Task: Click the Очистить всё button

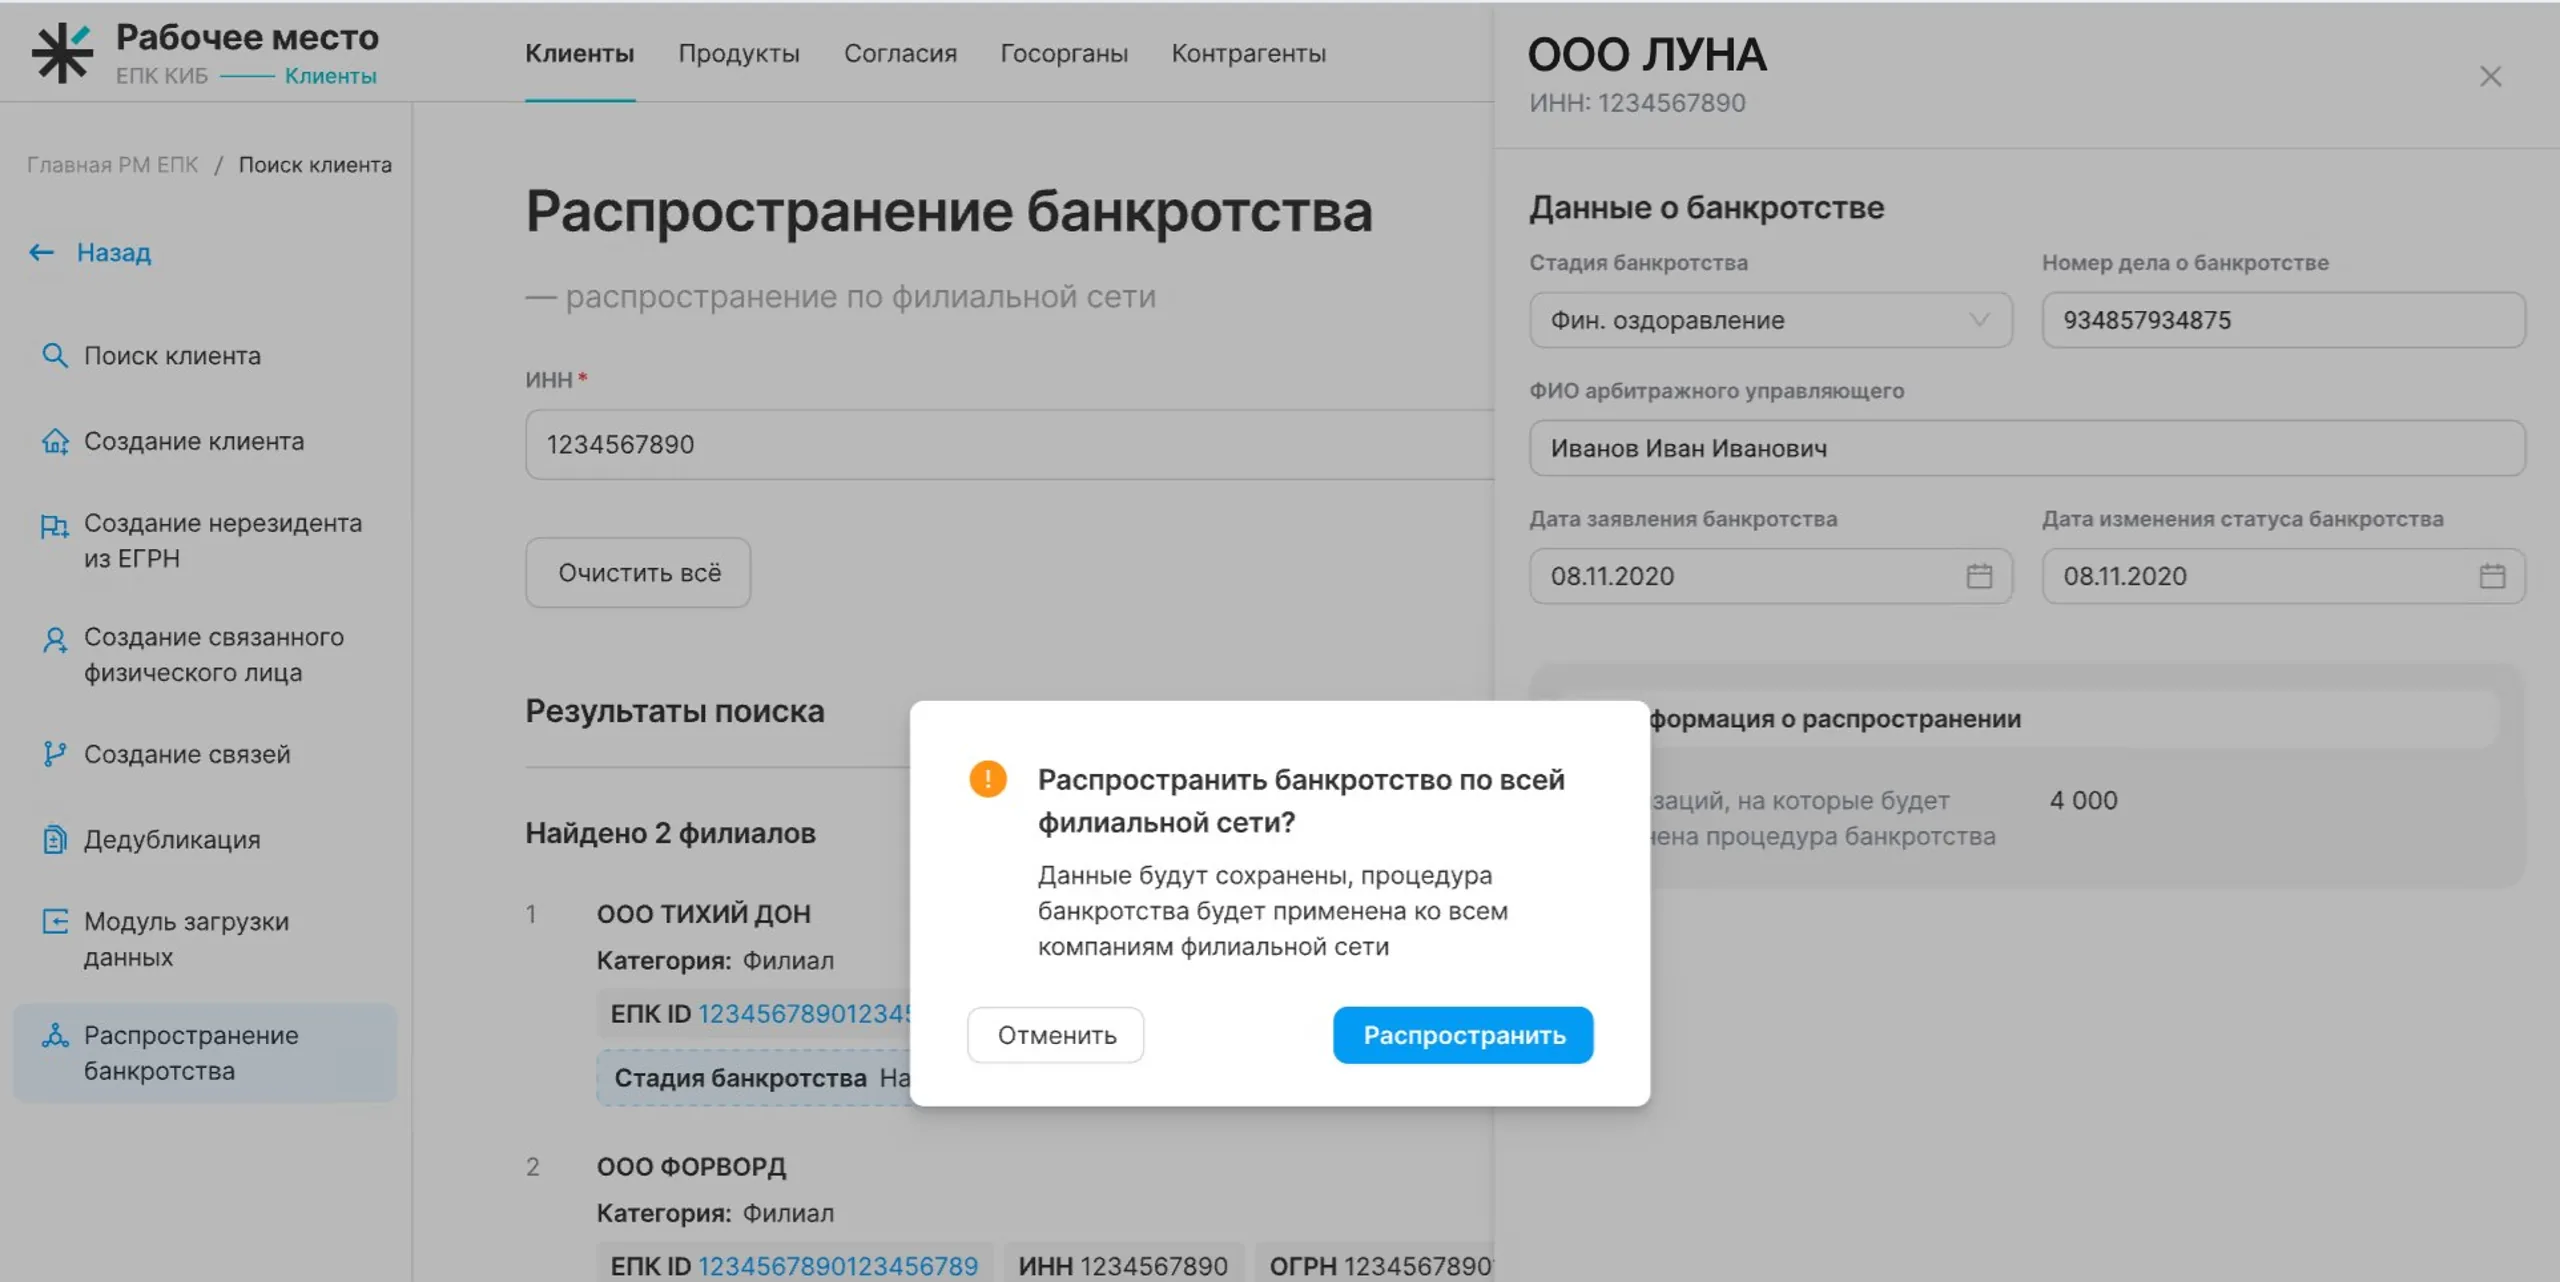Action: click(638, 572)
